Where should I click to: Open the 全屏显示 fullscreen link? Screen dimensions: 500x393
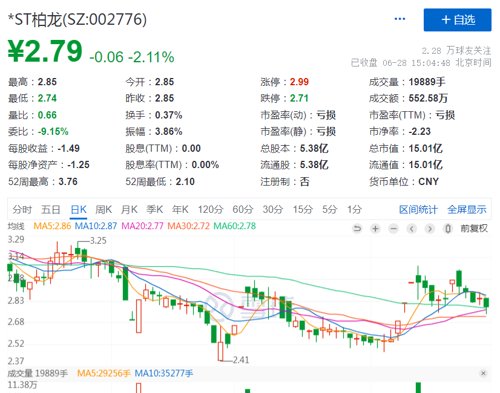click(x=467, y=210)
